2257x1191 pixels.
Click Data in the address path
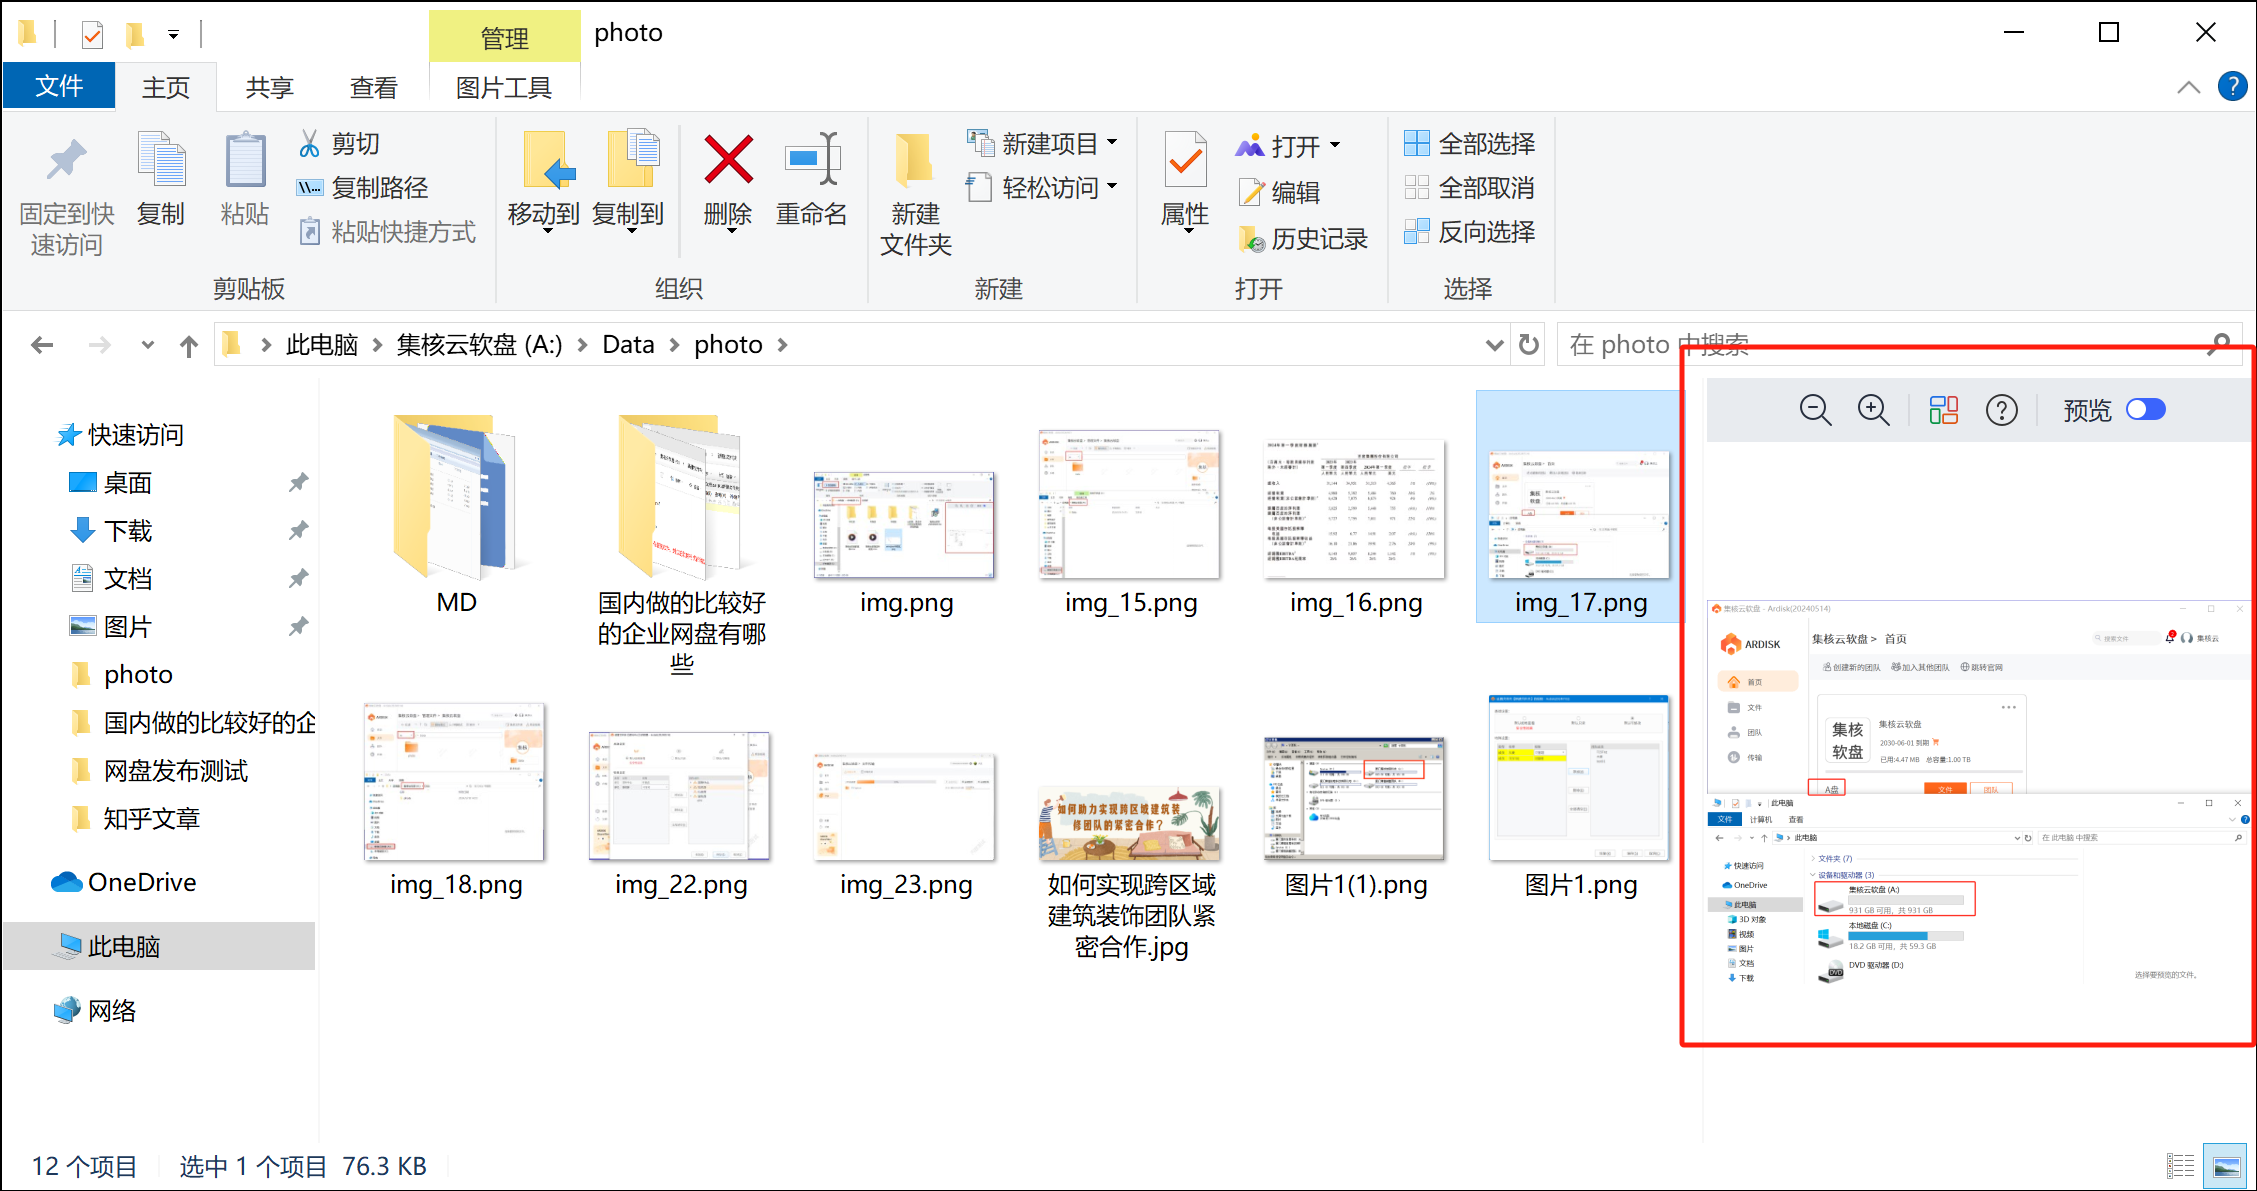pyautogui.click(x=628, y=345)
